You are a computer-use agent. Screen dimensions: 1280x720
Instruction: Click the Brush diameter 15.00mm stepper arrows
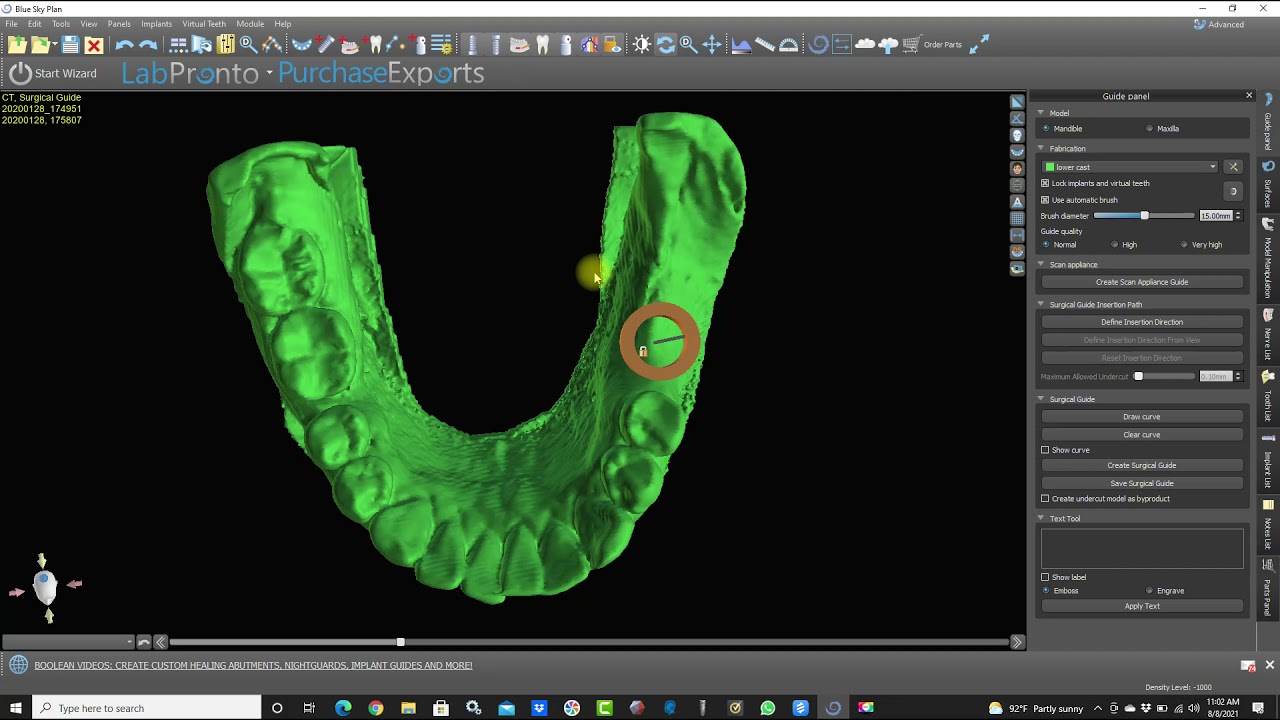pos(1238,216)
